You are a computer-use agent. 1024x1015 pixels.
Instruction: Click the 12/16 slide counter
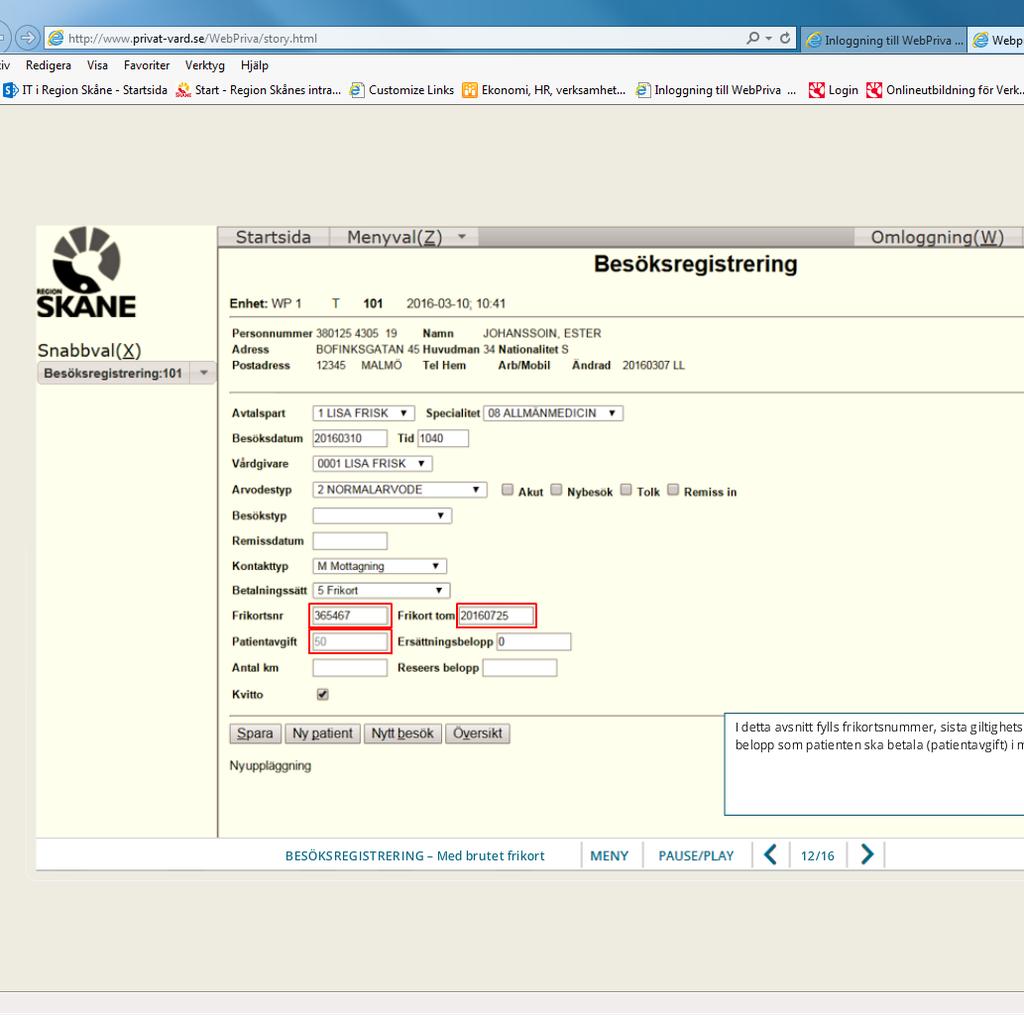click(818, 856)
